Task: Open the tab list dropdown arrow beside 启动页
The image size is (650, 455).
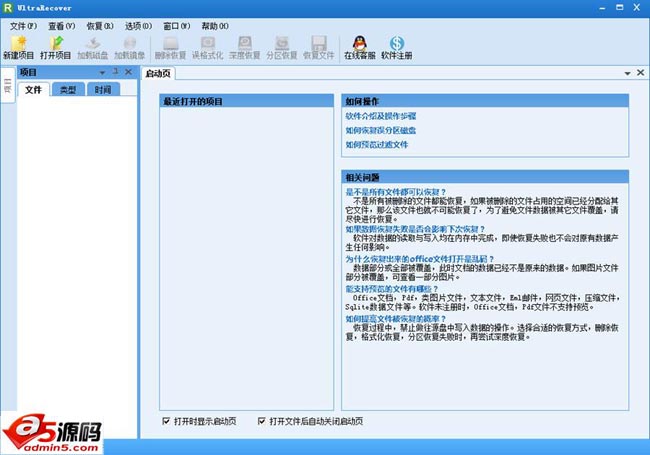Action: click(x=628, y=73)
